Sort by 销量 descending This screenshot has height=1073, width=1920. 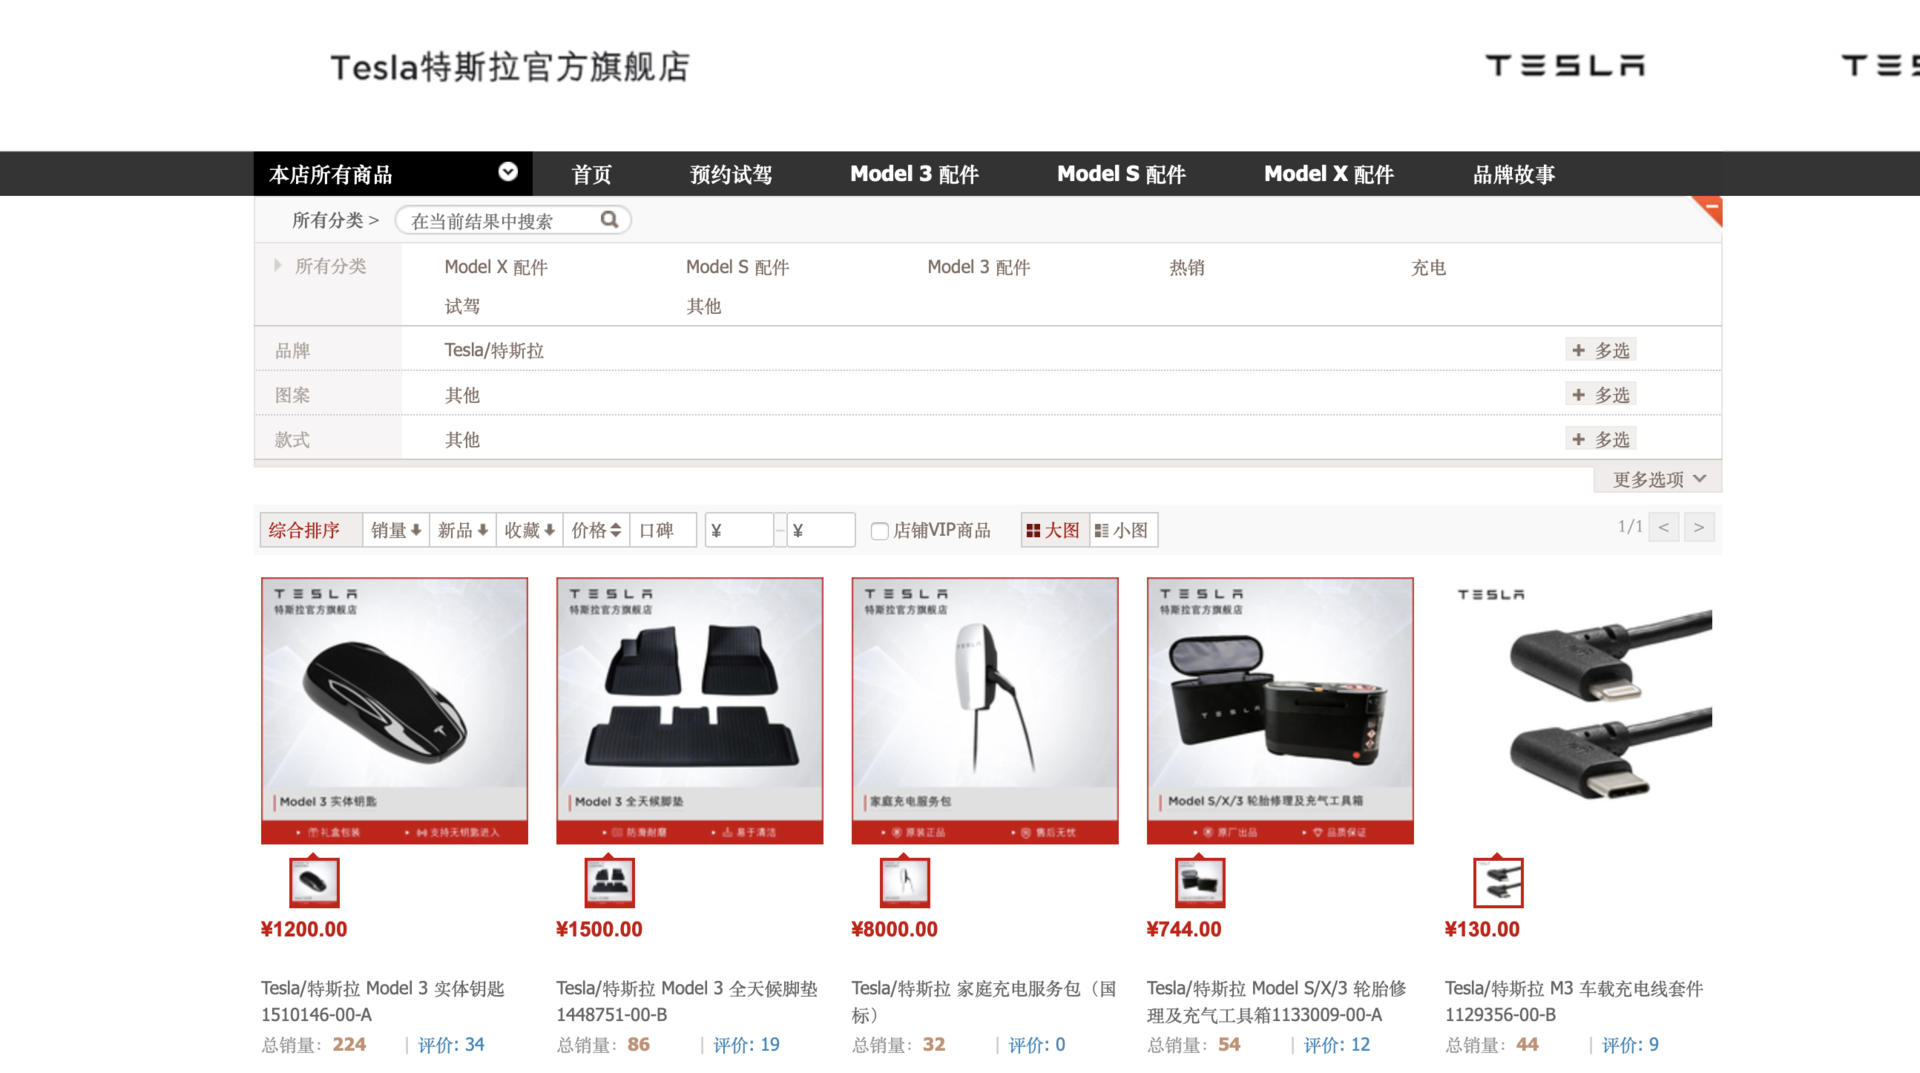coord(396,530)
